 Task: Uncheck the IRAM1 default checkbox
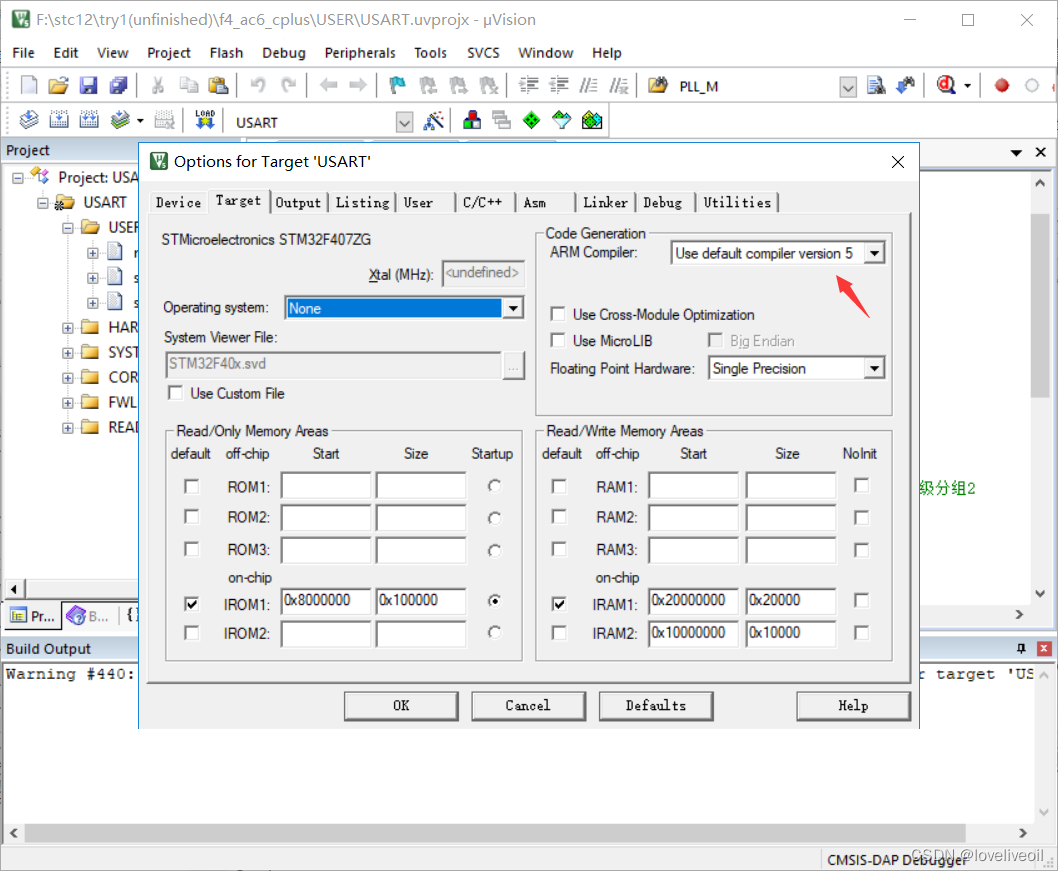559,604
